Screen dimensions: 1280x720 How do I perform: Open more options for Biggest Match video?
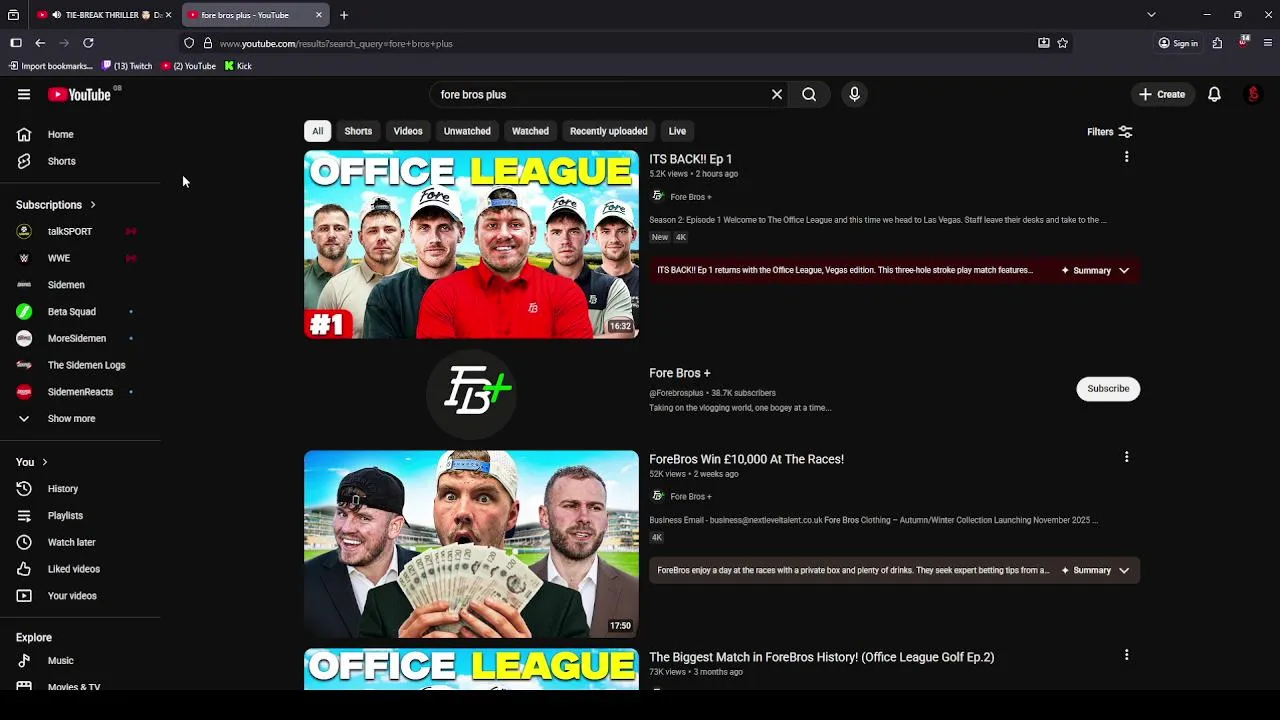coord(1126,655)
